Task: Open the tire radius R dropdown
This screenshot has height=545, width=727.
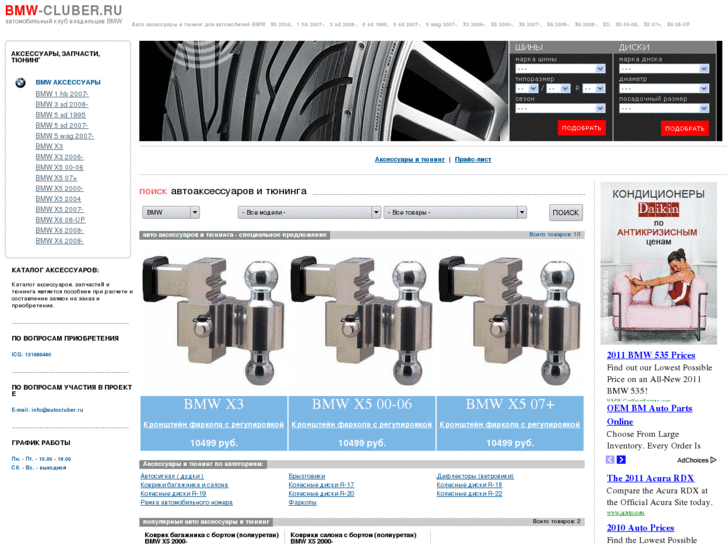Action: pos(594,89)
